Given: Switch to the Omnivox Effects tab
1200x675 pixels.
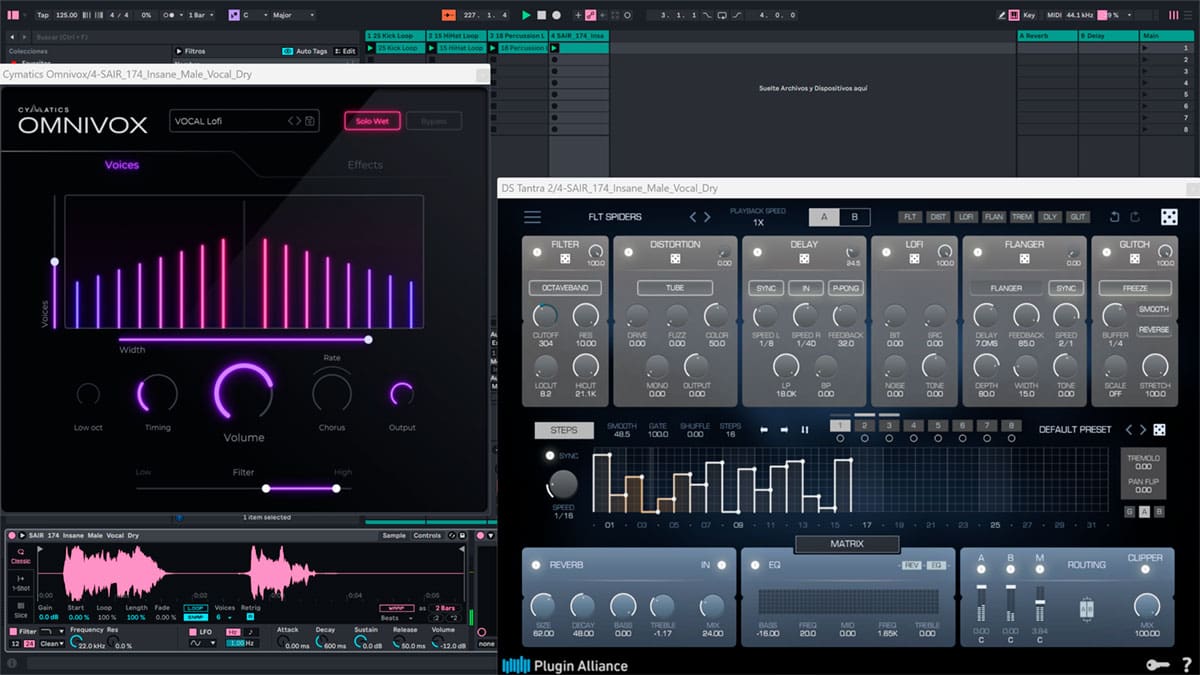Looking at the screenshot, I should 365,165.
